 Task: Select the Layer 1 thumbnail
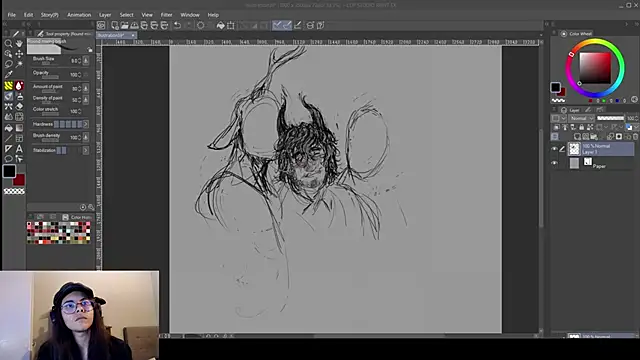[x=574, y=149]
